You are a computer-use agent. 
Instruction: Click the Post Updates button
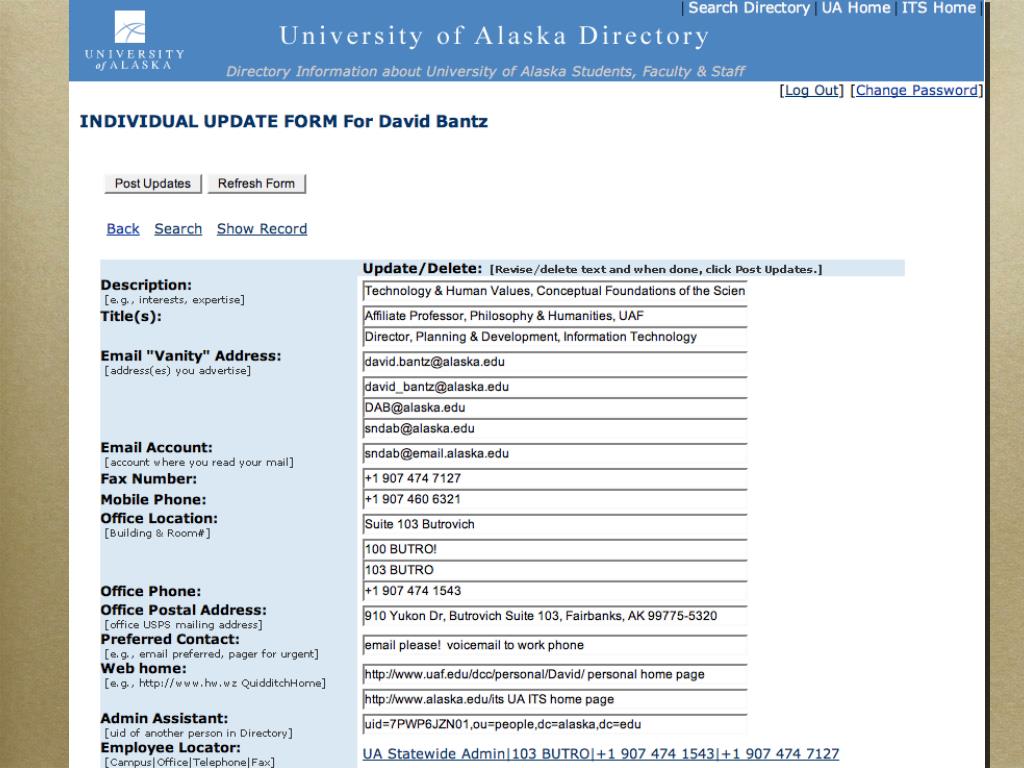pos(153,184)
